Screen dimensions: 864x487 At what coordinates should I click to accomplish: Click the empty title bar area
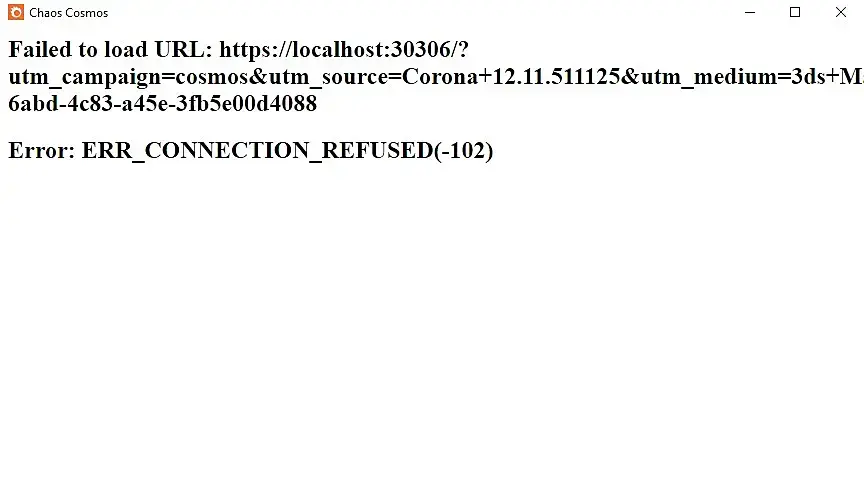pyautogui.click(x=419, y=12)
